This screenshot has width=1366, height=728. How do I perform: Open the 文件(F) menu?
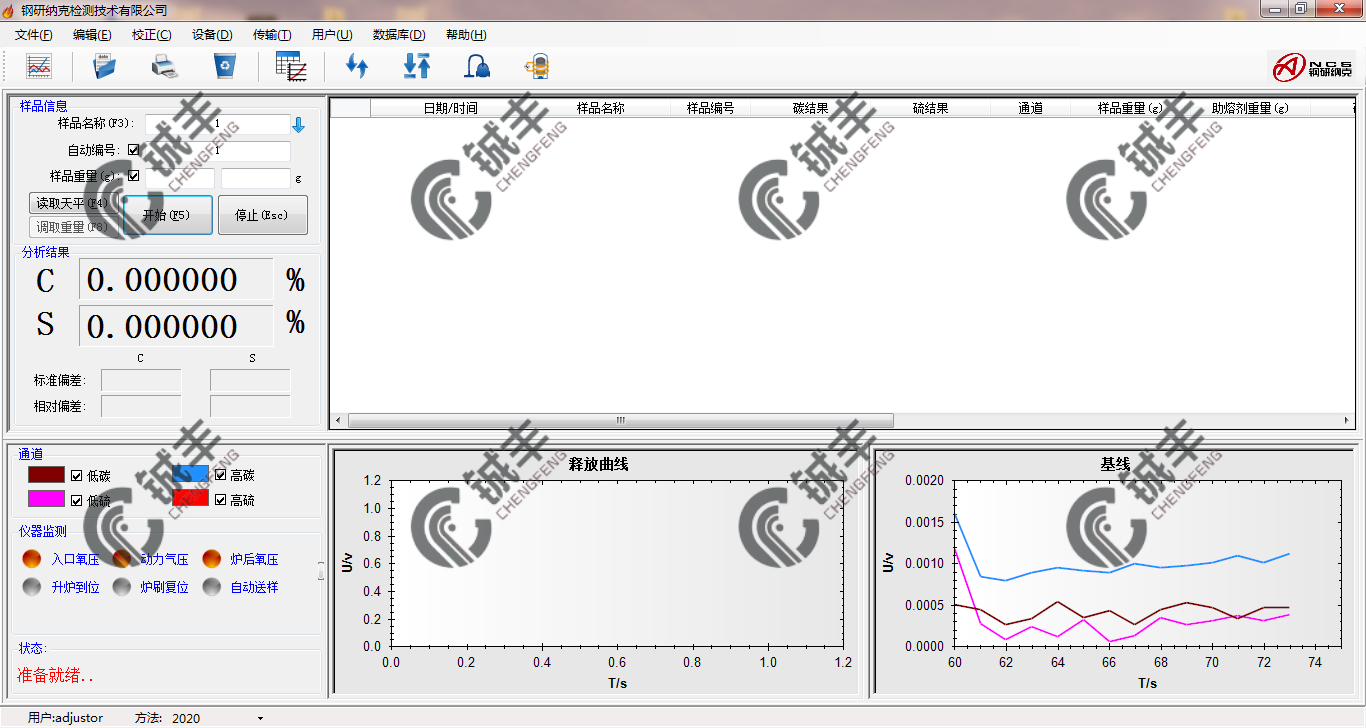34,34
